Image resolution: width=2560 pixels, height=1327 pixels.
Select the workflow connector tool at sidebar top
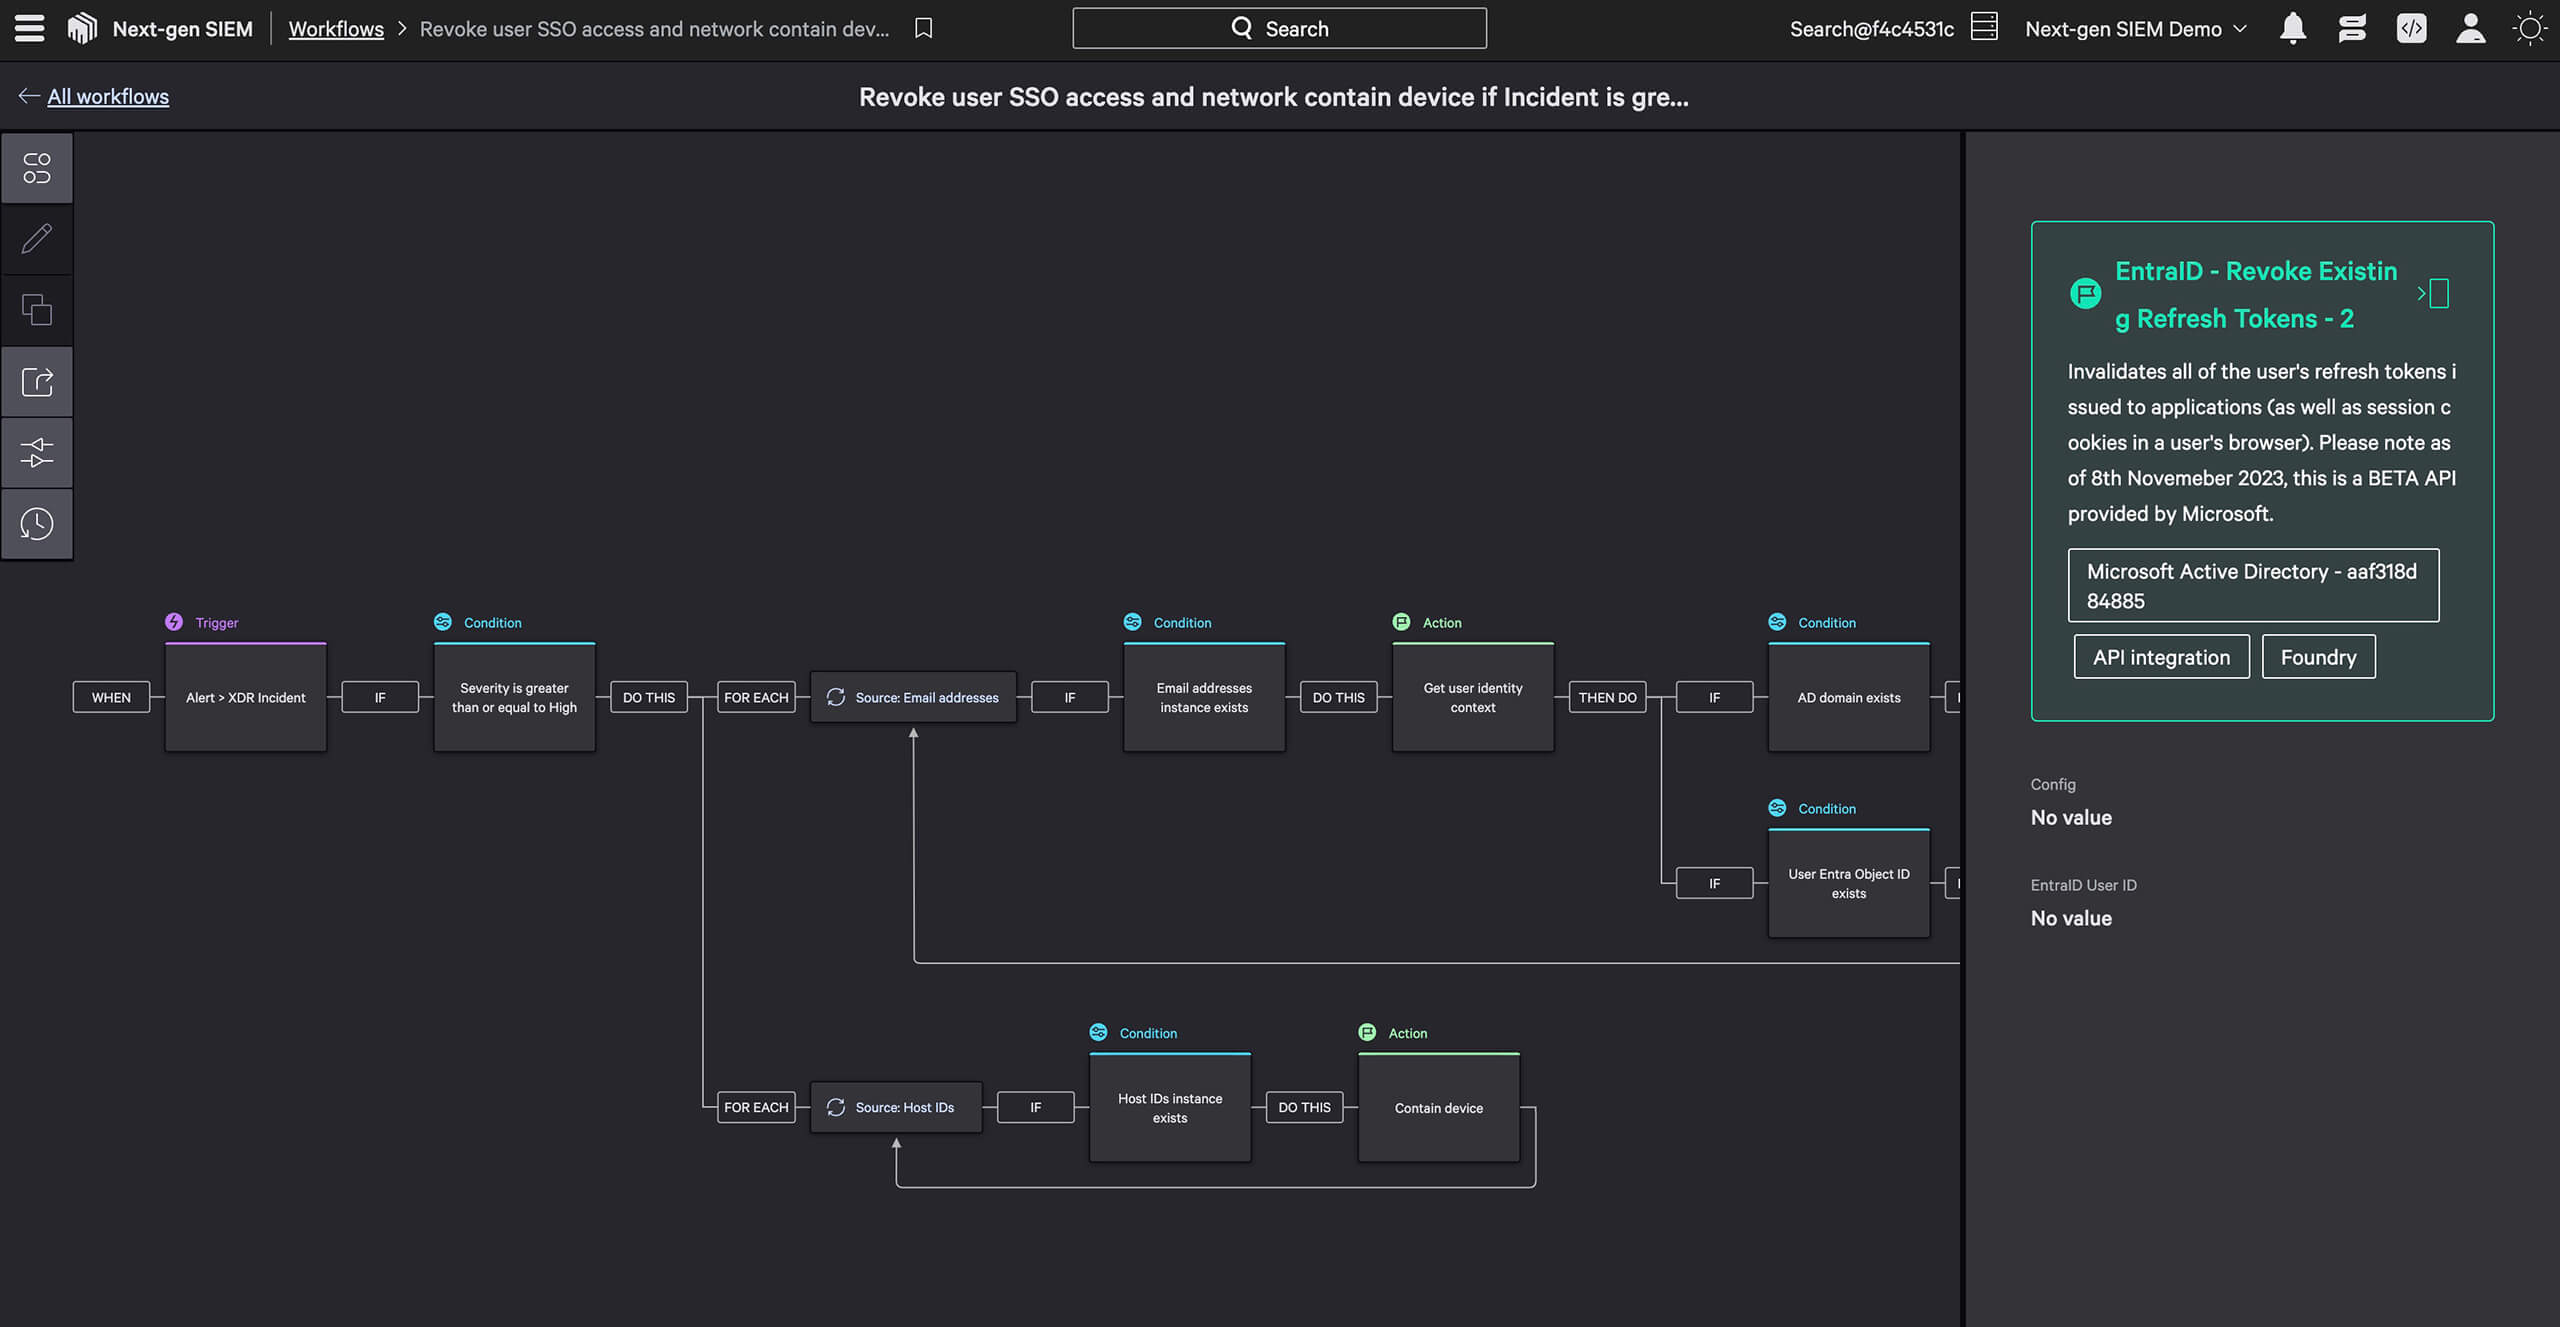coord(37,167)
